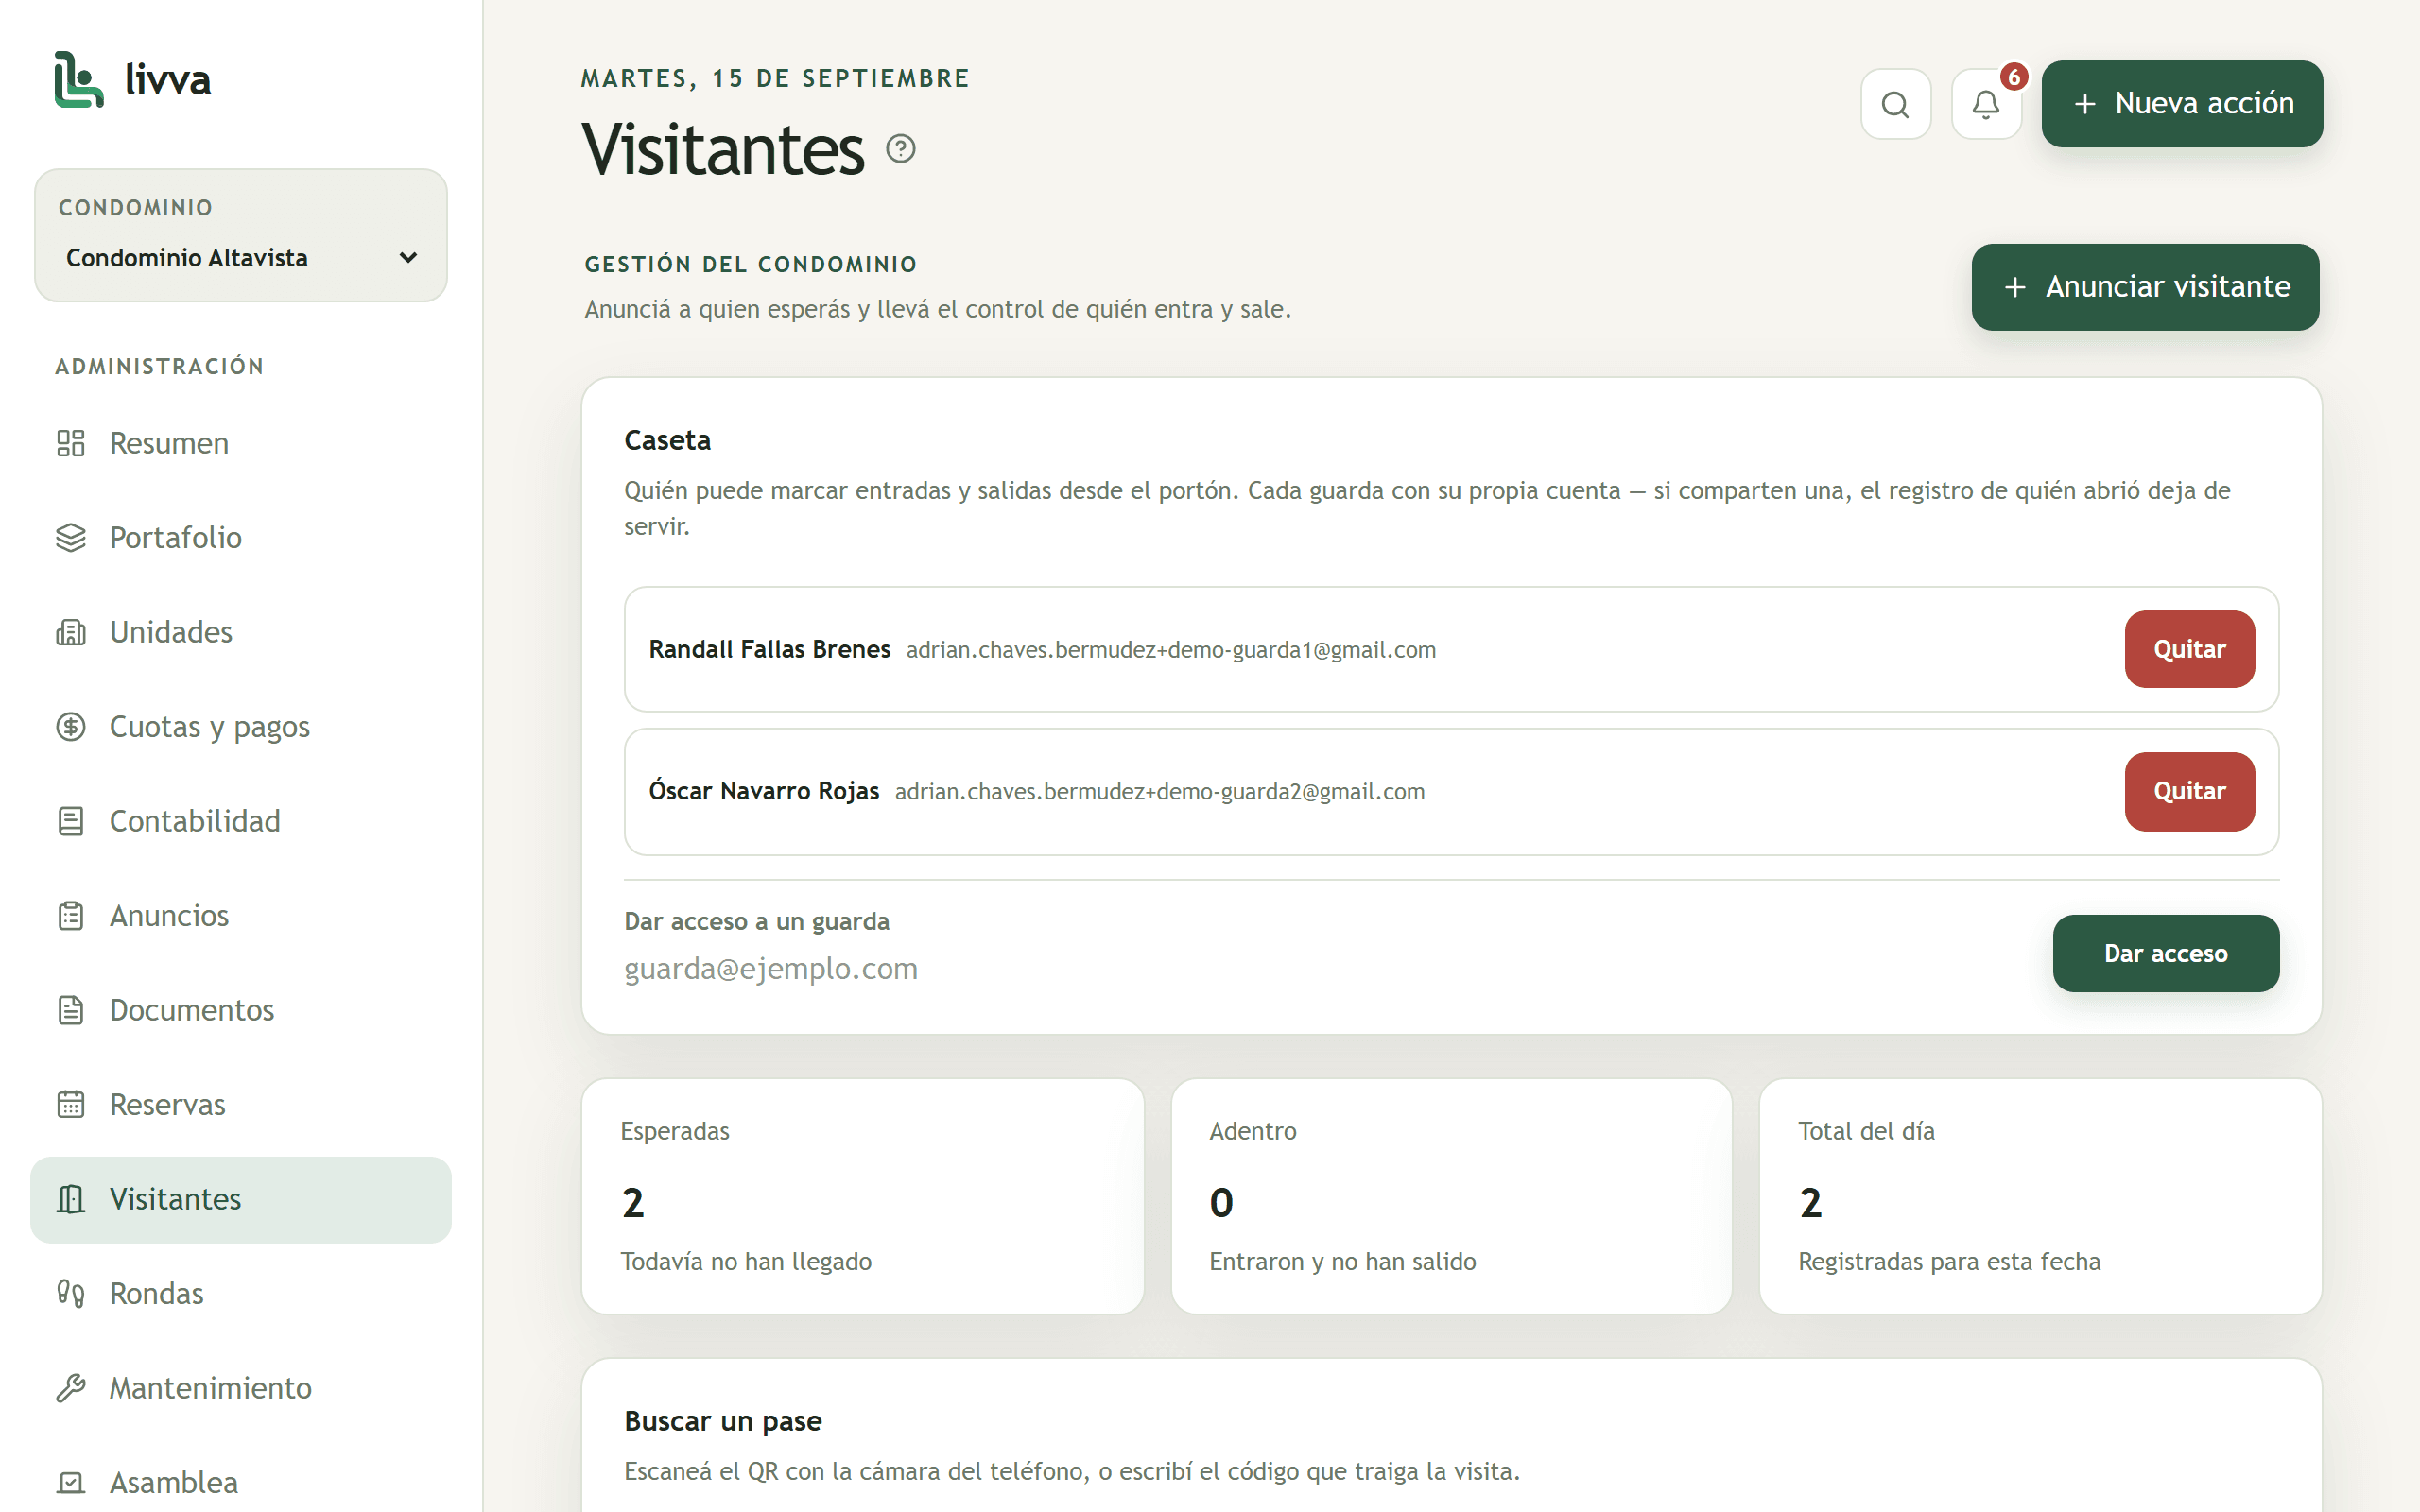
Task: Open the Resumen menu item
Action: tap(241, 443)
